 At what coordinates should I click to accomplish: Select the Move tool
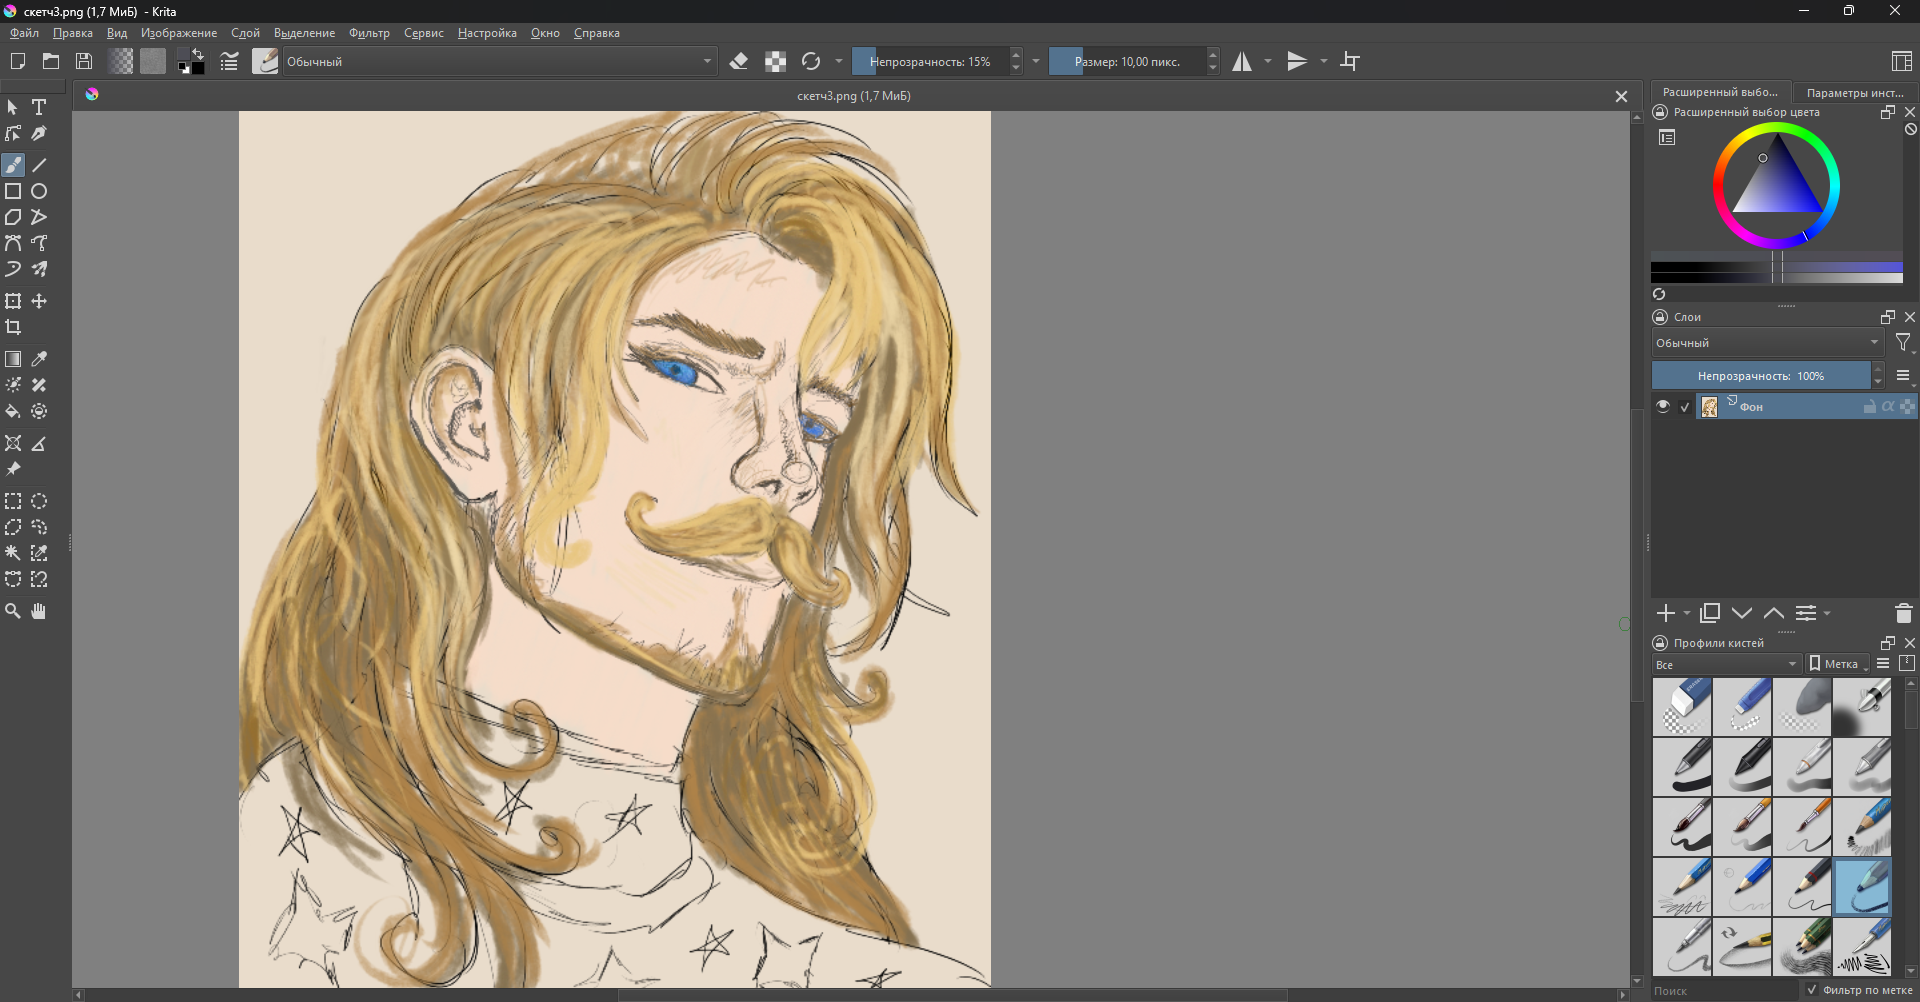[39, 301]
